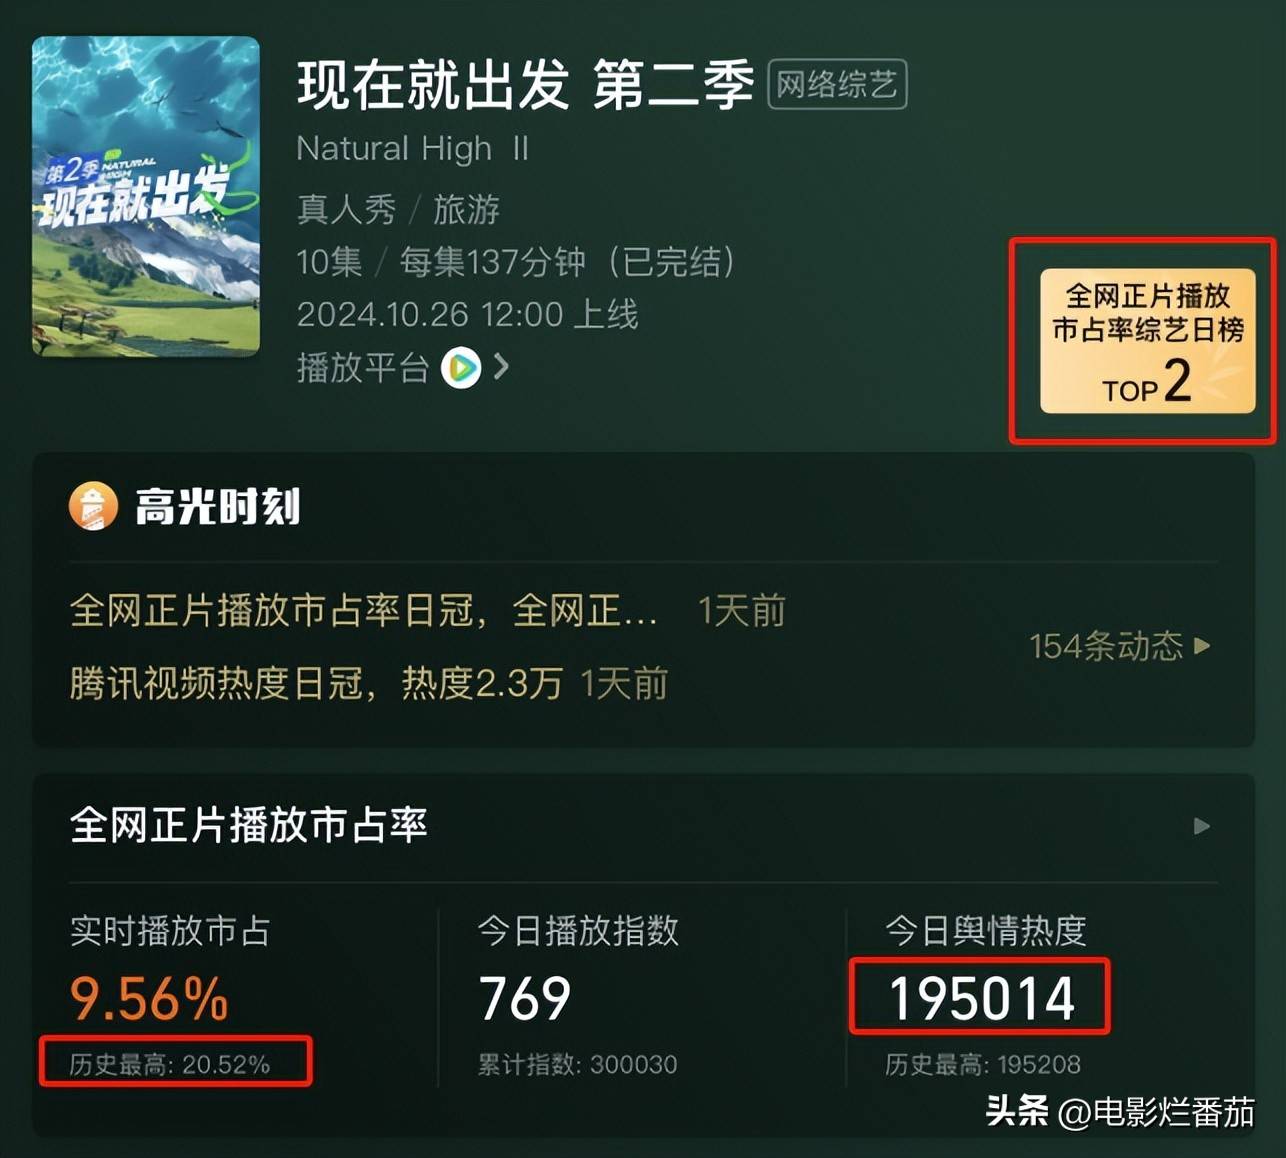Select the 历史最高 195208 label
Screen dimensions: 1286x1158
pos(983,1065)
